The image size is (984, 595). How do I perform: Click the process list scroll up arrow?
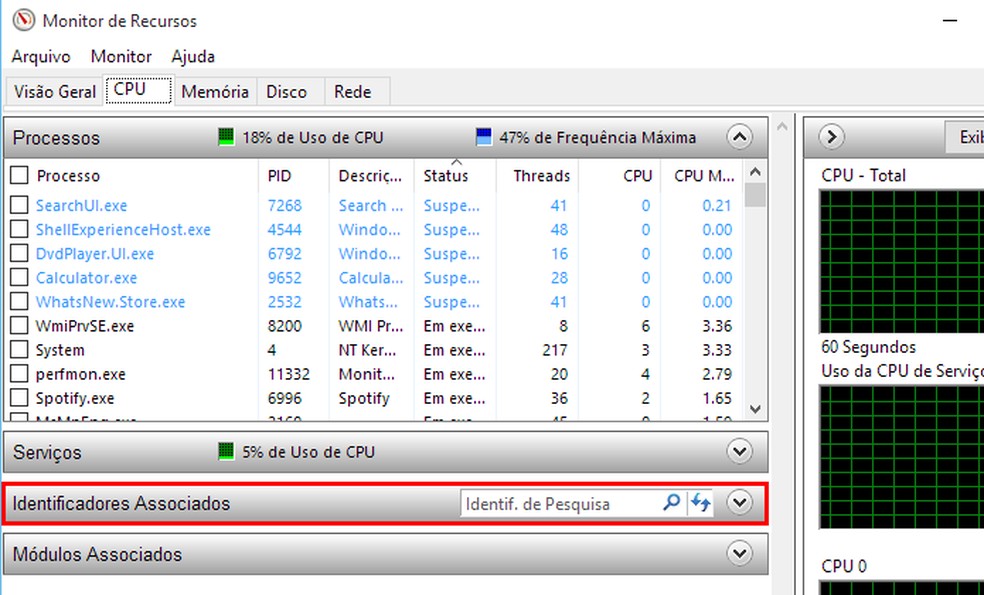756,171
